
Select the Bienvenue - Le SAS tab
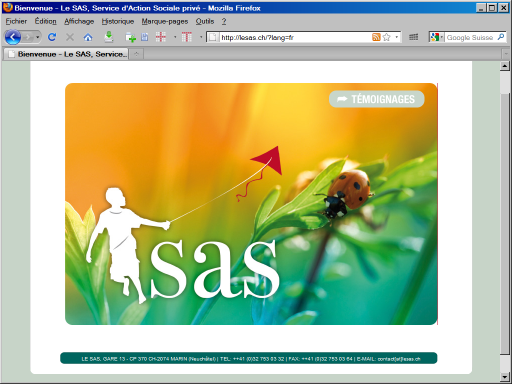tap(66, 54)
